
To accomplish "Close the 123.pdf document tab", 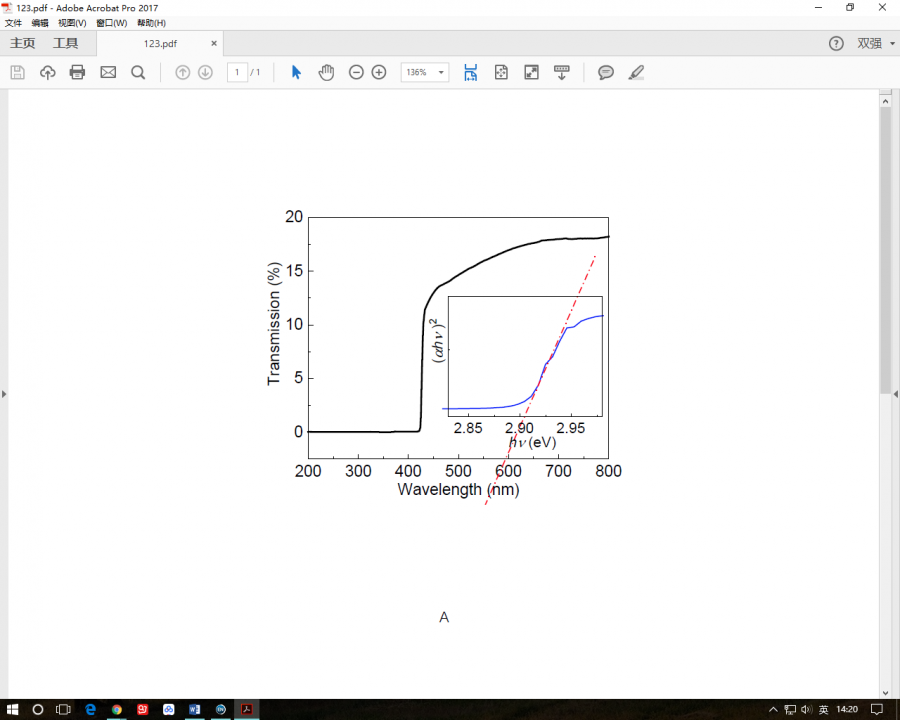I will pos(214,43).
